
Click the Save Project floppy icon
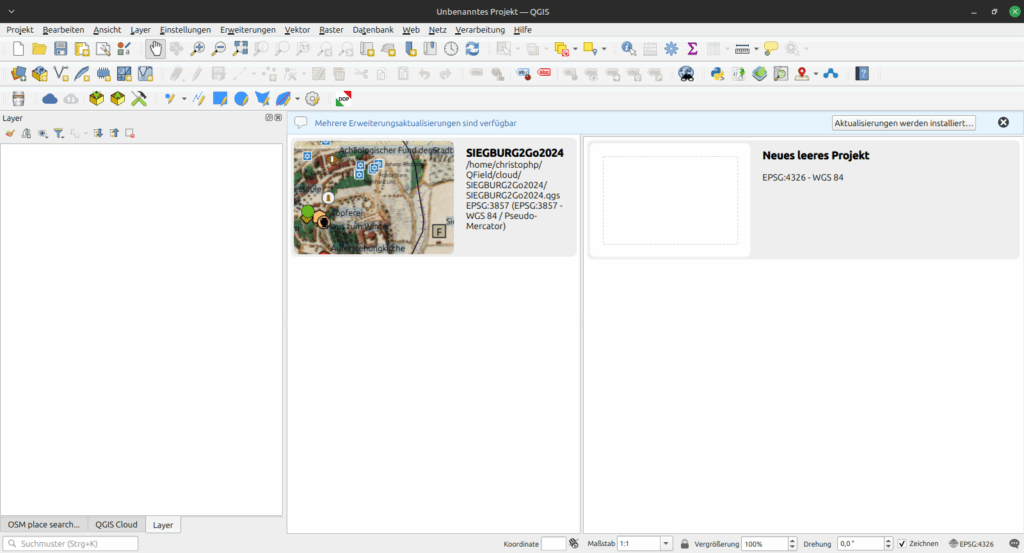click(x=61, y=48)
